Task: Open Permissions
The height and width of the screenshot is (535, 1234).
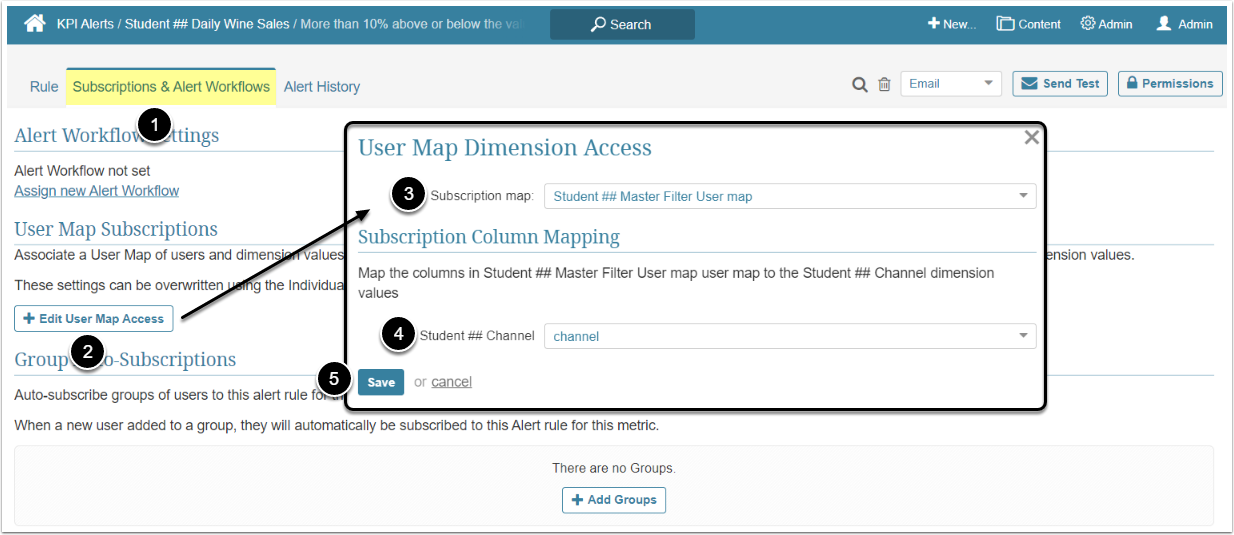Action: [x=1170, y=84]
